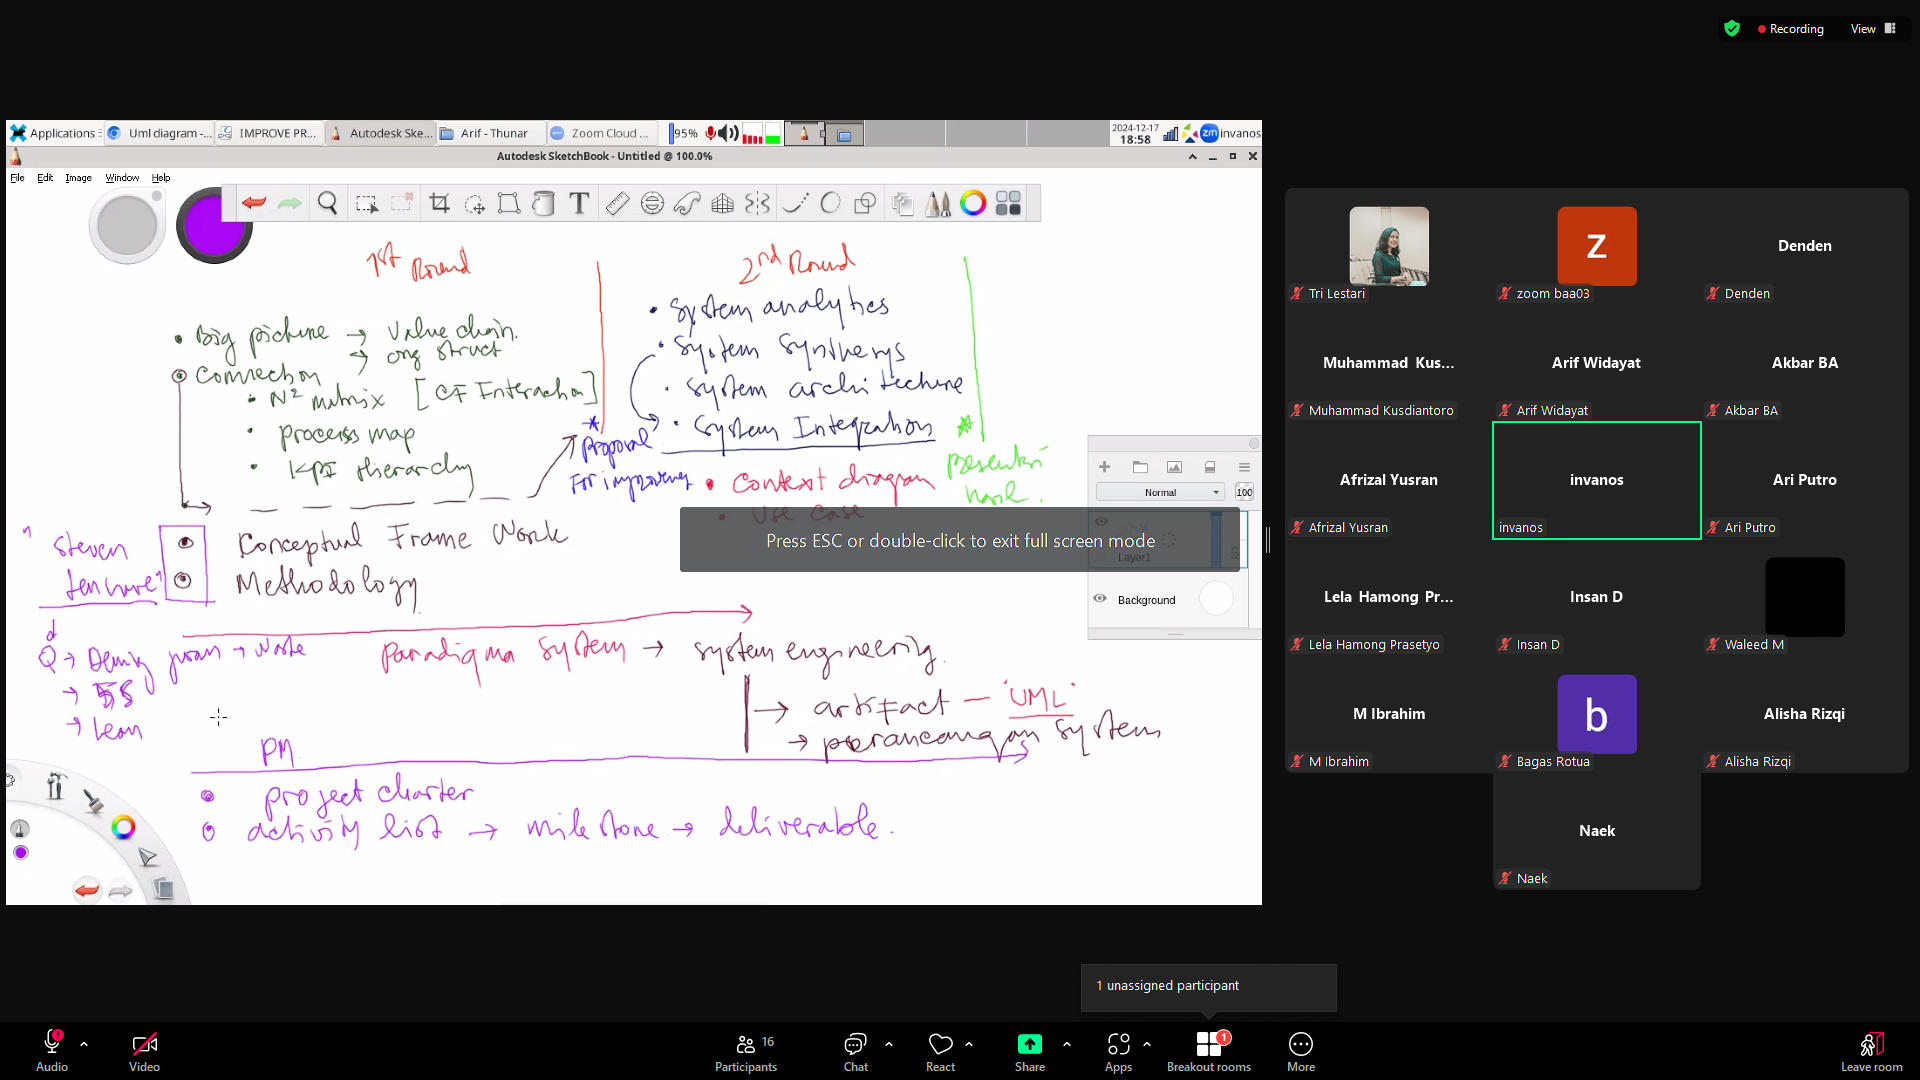Expand share options arrow
This screenshot has width=1920, height=1080.
pos(1067,1044)
